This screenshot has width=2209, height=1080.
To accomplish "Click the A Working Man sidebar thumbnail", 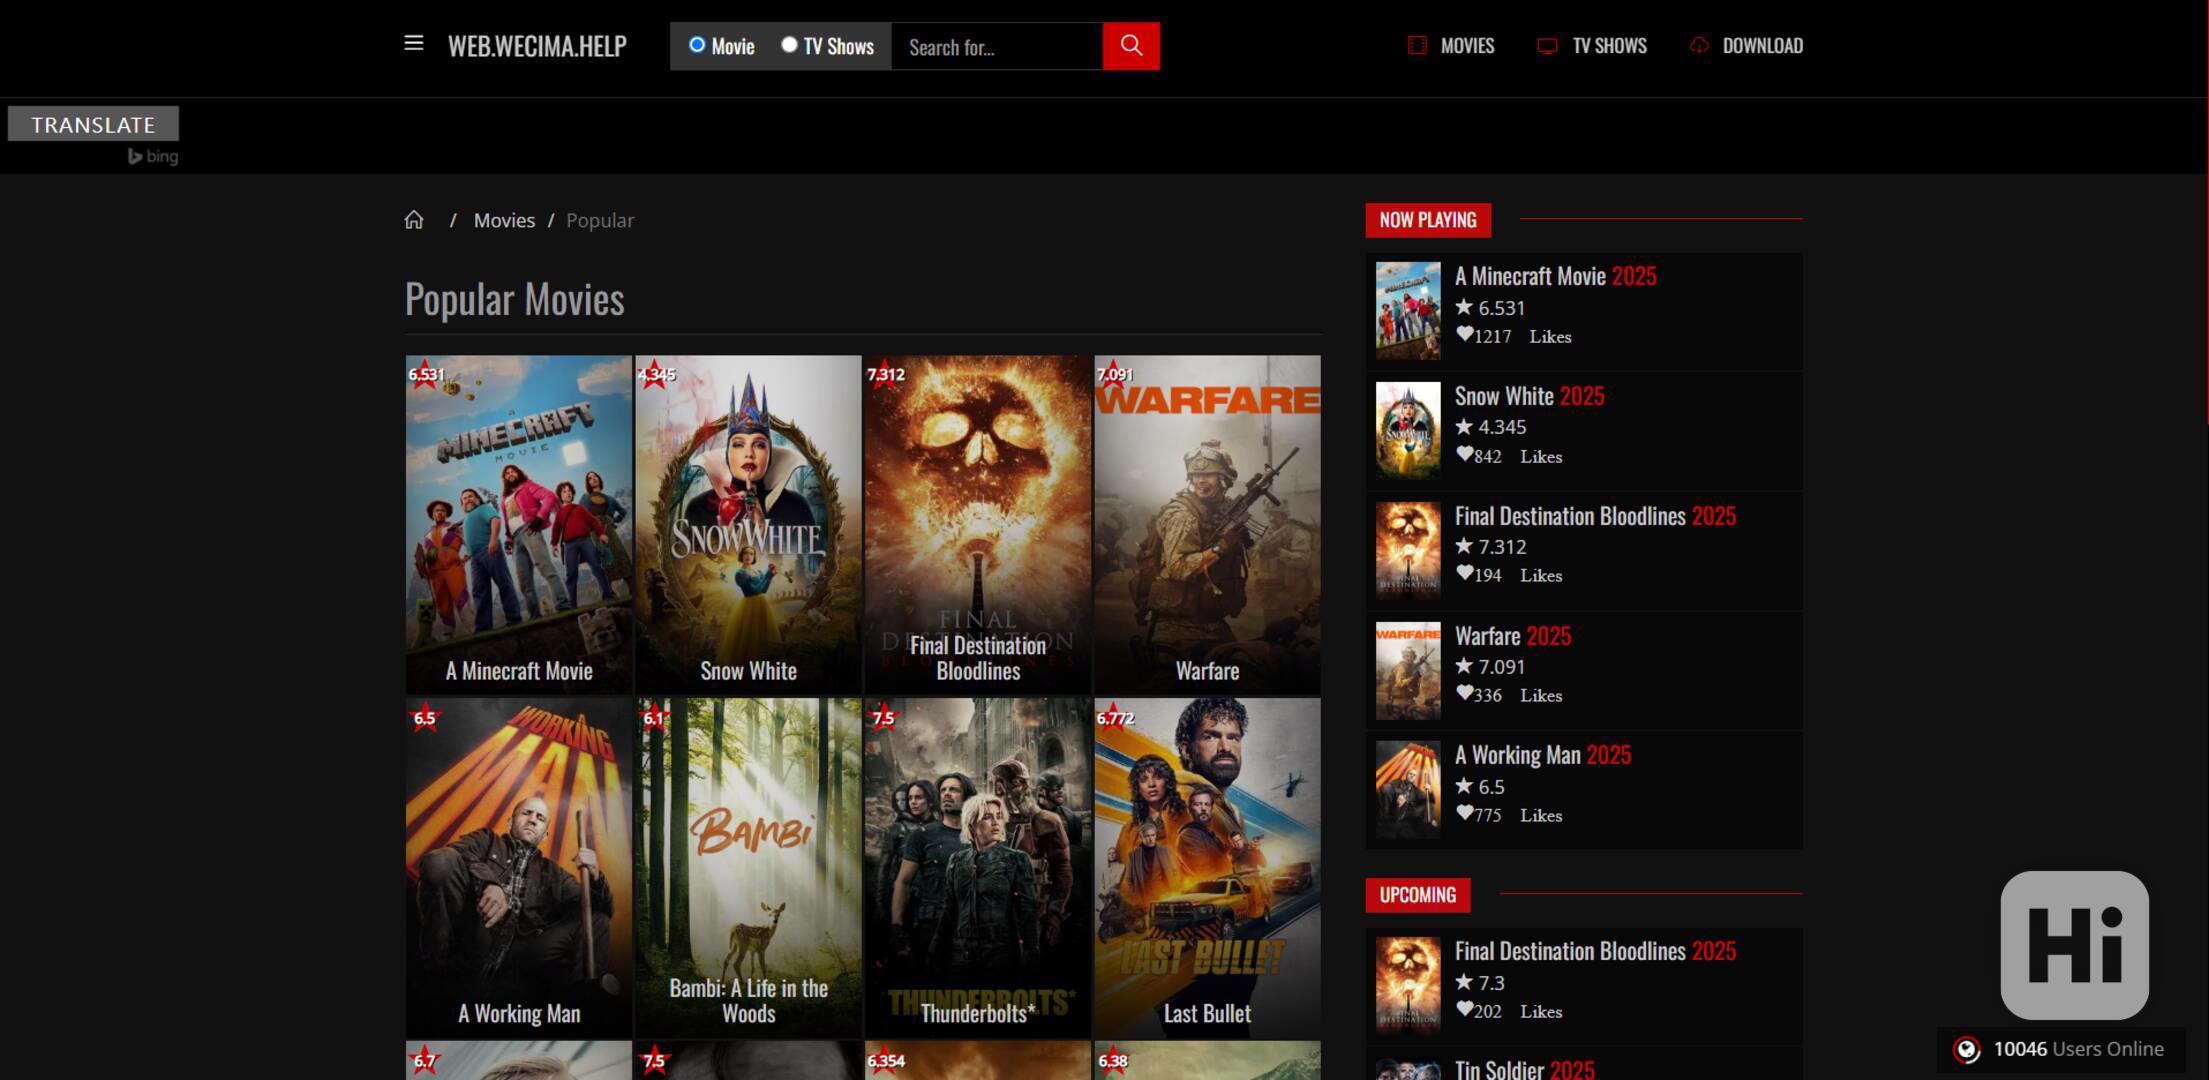I will point(1408,790).
